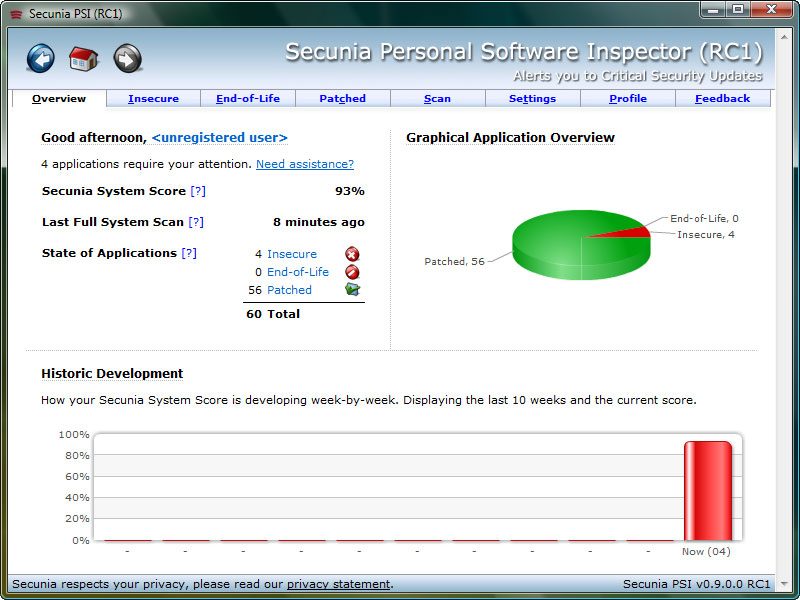Go to the Profile tab
Screen dimensions: 800x600
(628, 98)
